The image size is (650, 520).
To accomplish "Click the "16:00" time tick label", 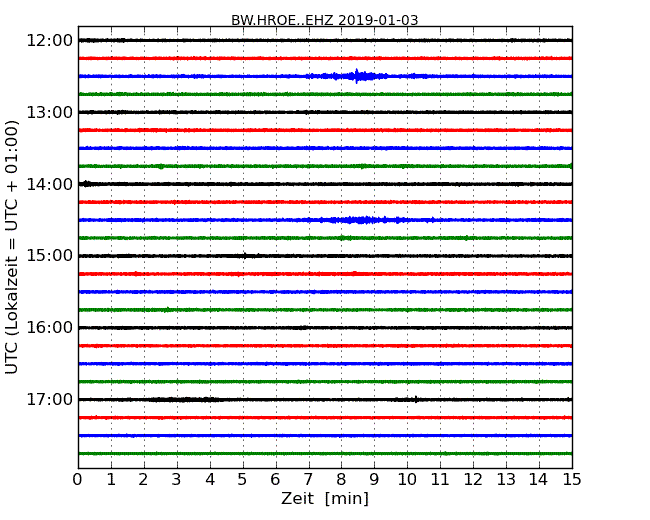I will [x=49, y=328].
